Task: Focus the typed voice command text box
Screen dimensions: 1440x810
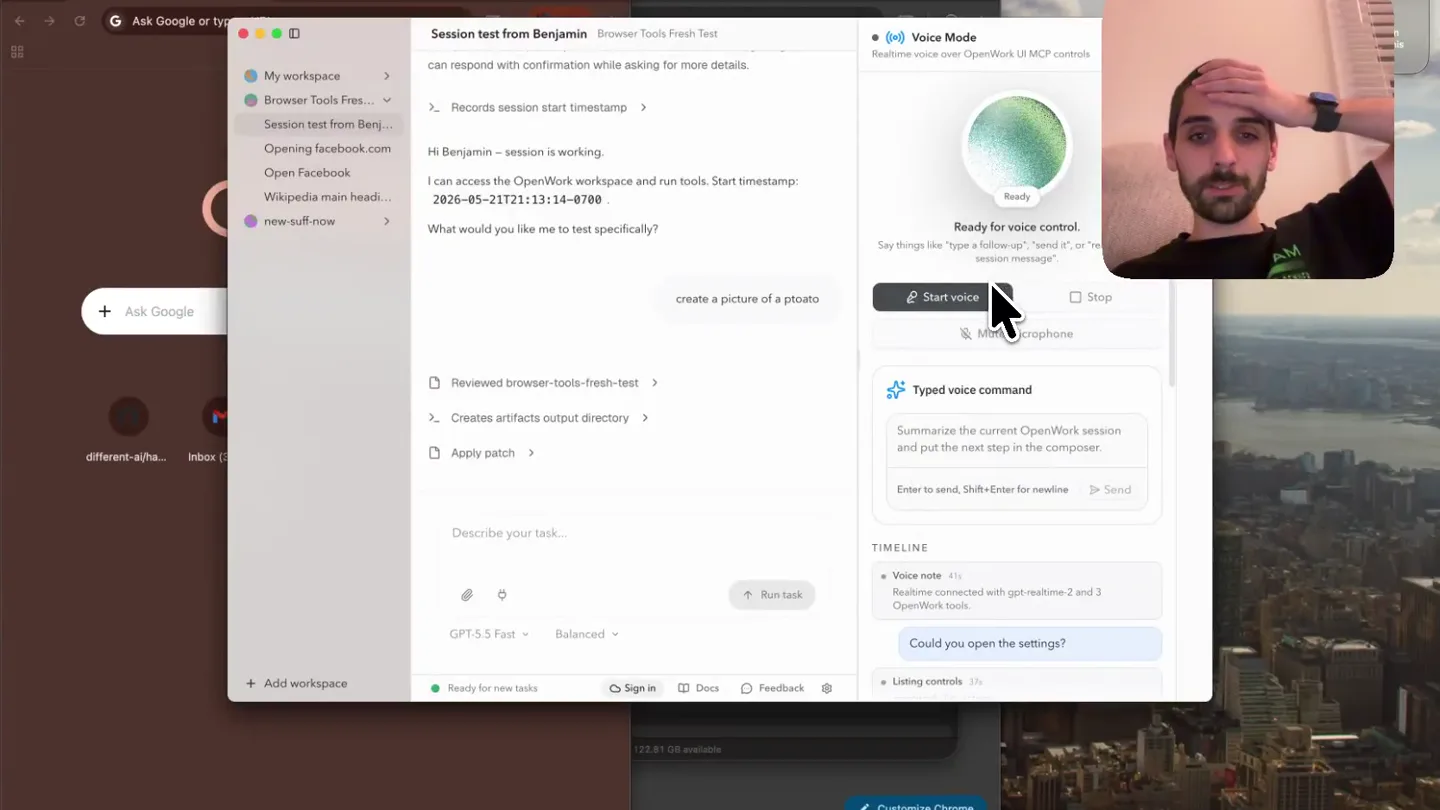Action: click(x=1016, y=440)
